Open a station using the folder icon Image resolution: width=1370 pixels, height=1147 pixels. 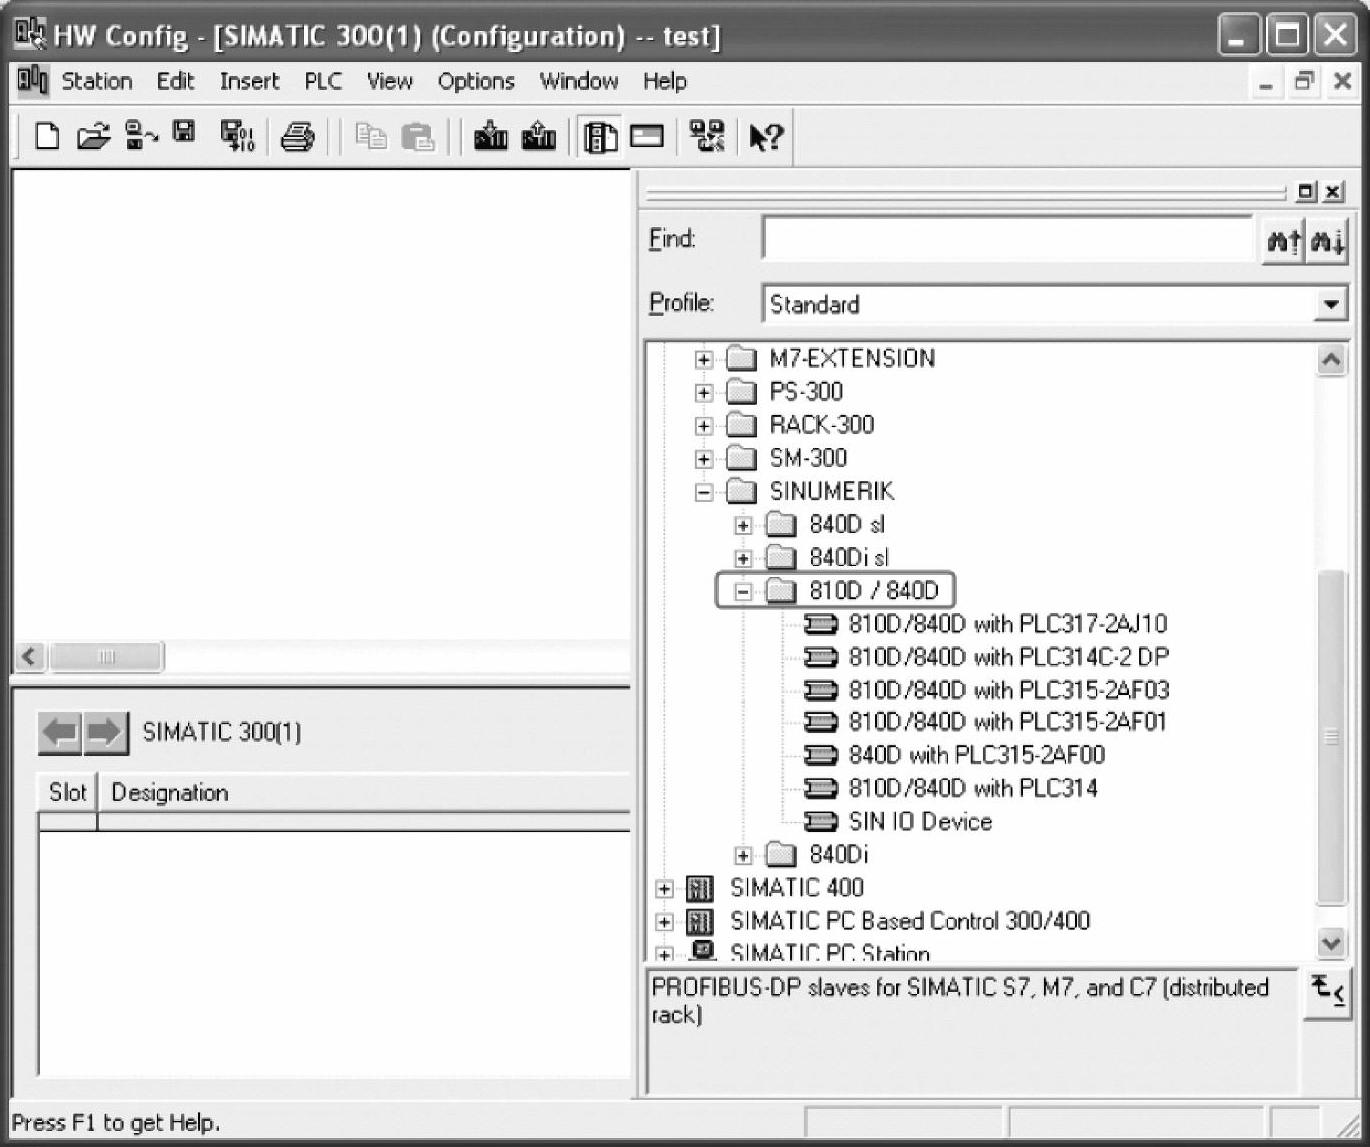(x=93, y=135)
